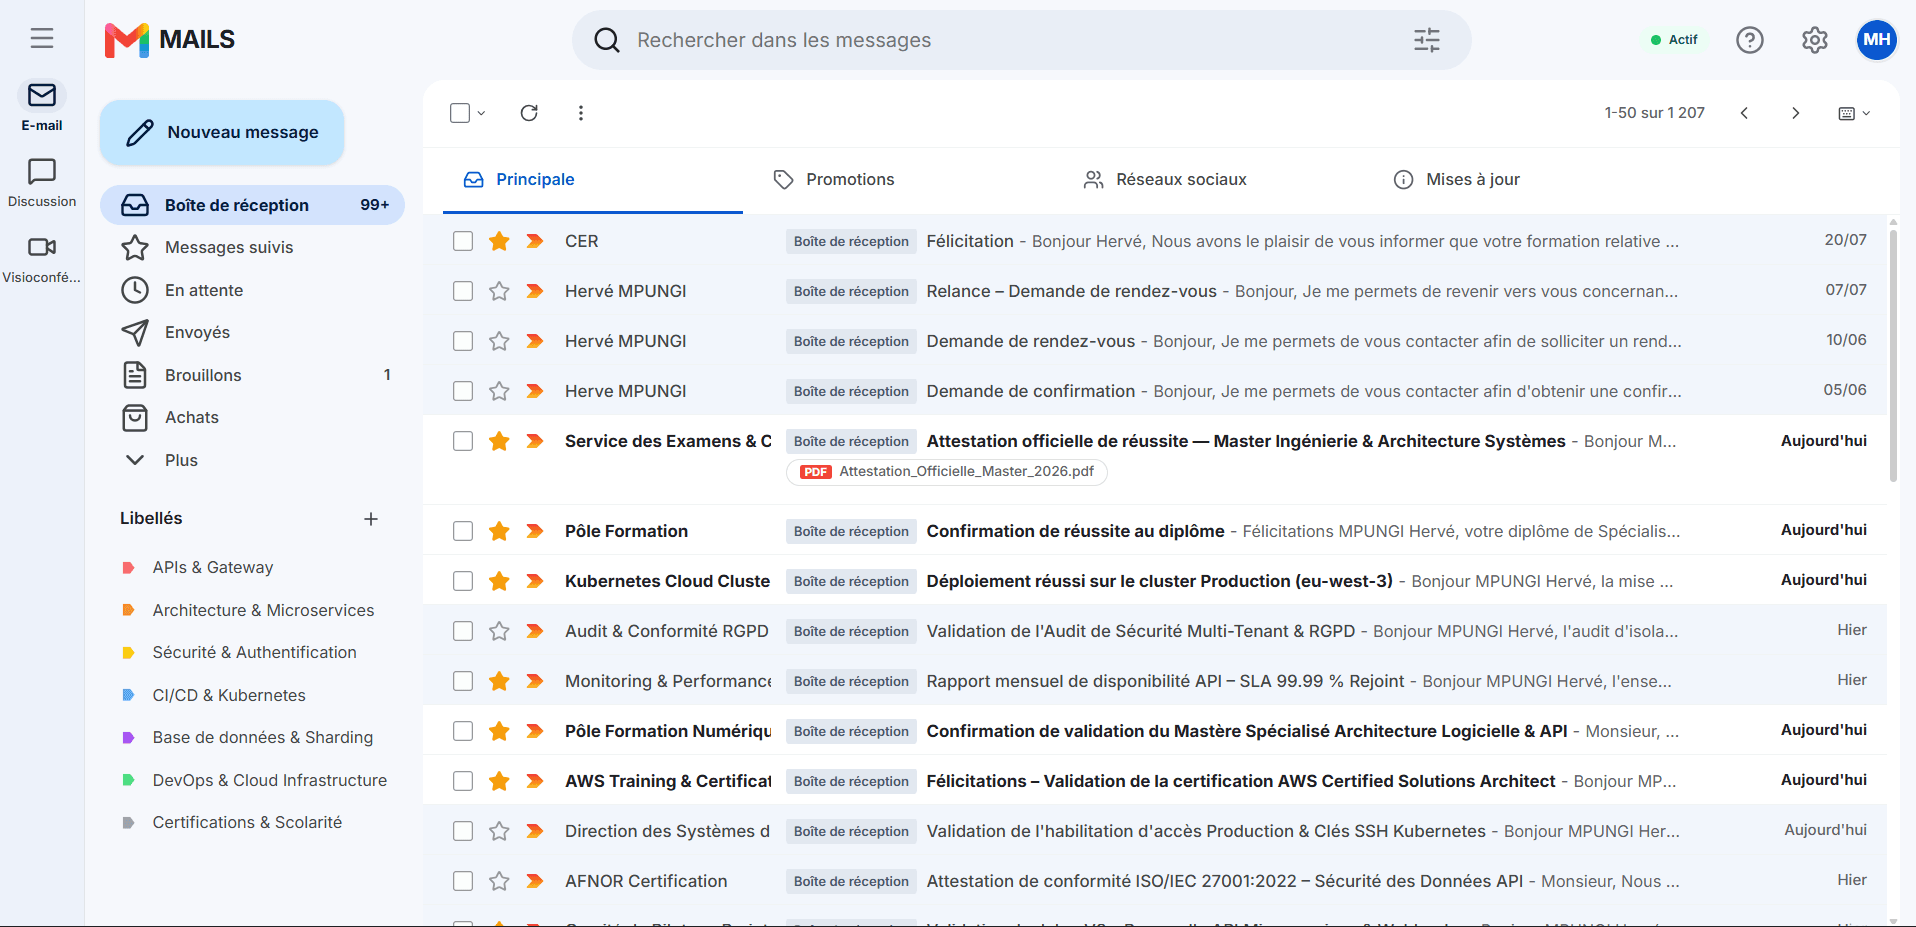
Task: Open the help question mark icon
Action: (1750, 40)
